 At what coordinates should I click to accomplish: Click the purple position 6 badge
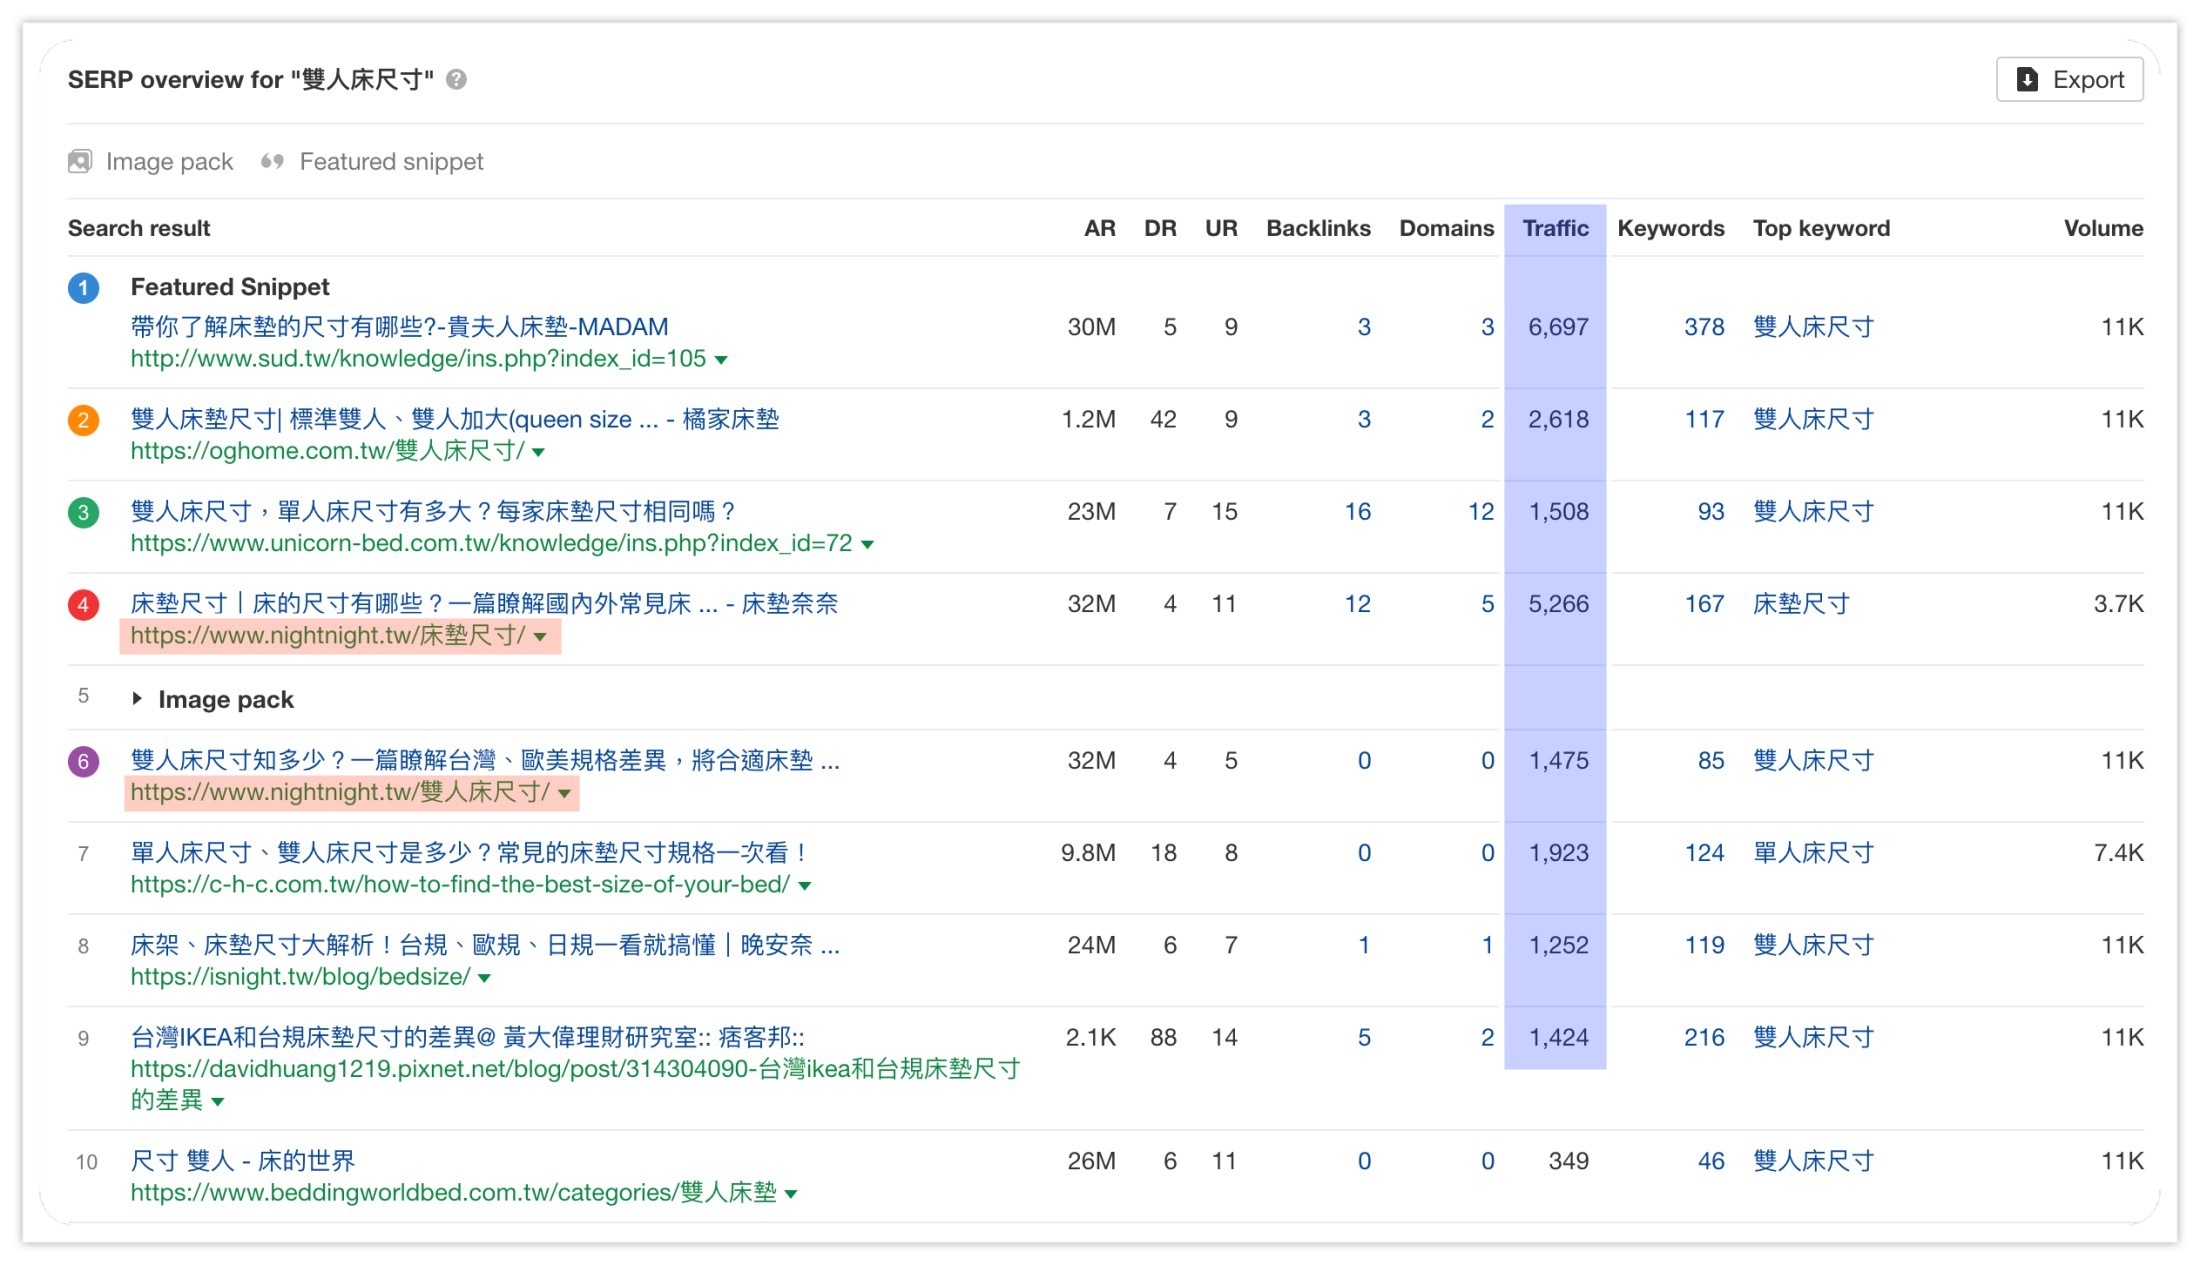pyautogui.click(x=84, y=762)
